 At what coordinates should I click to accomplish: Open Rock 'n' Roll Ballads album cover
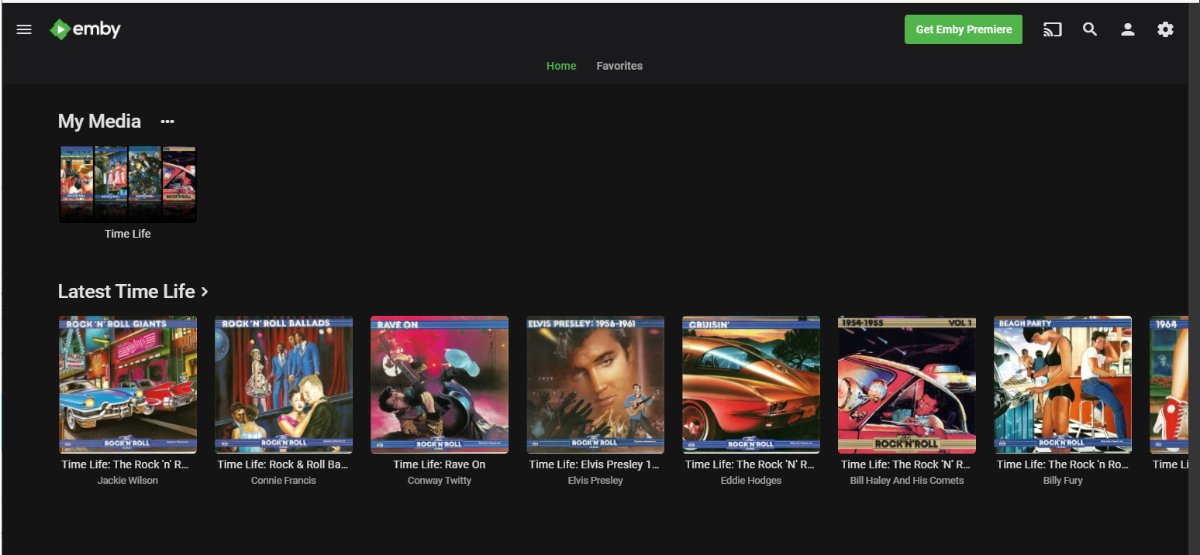pyautogui.click(x=284, y=385)
